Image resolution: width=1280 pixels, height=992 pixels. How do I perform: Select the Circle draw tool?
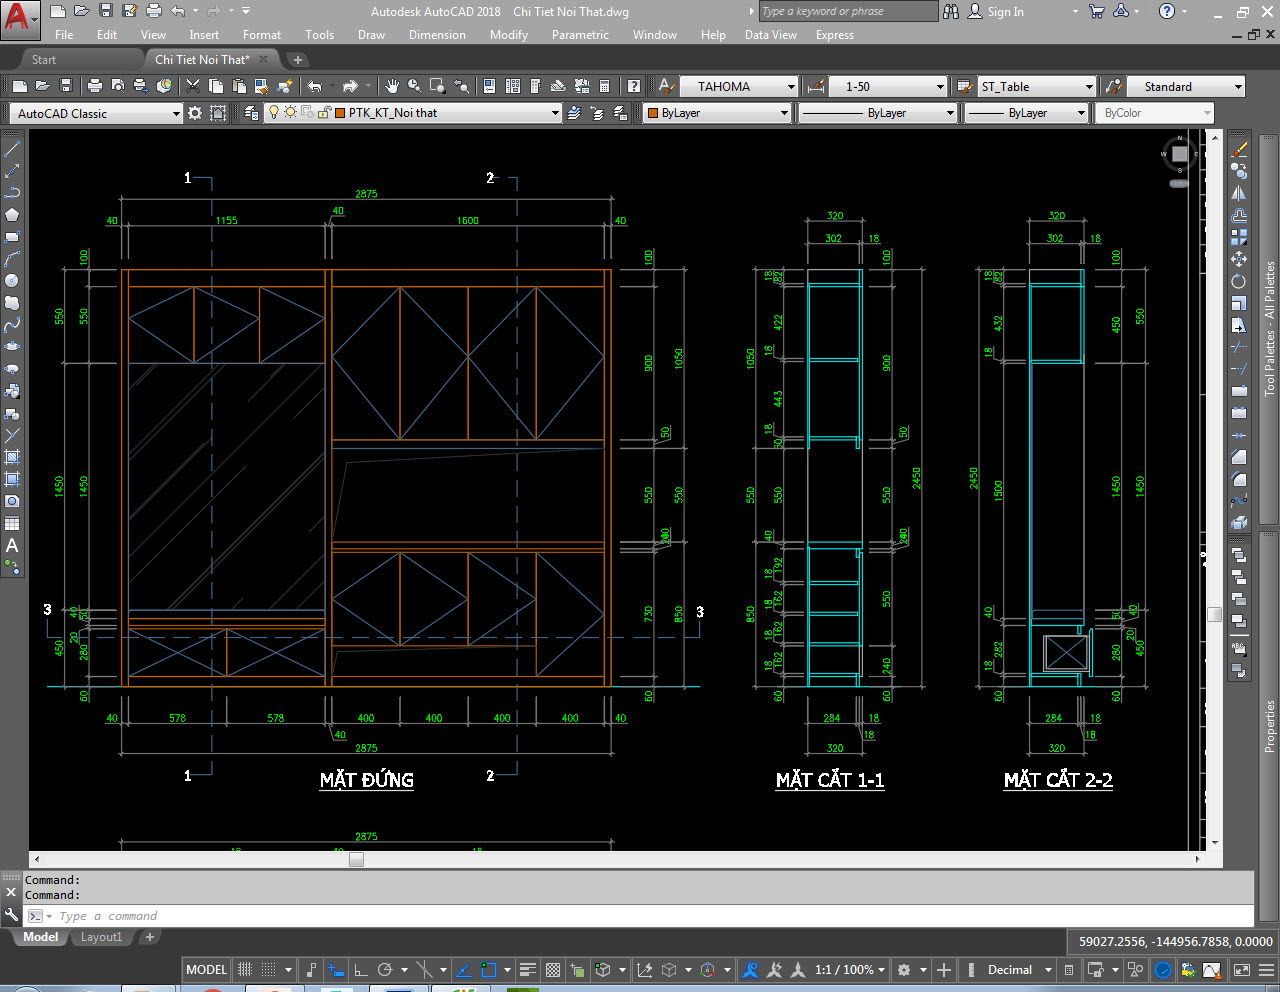[12, 281]
